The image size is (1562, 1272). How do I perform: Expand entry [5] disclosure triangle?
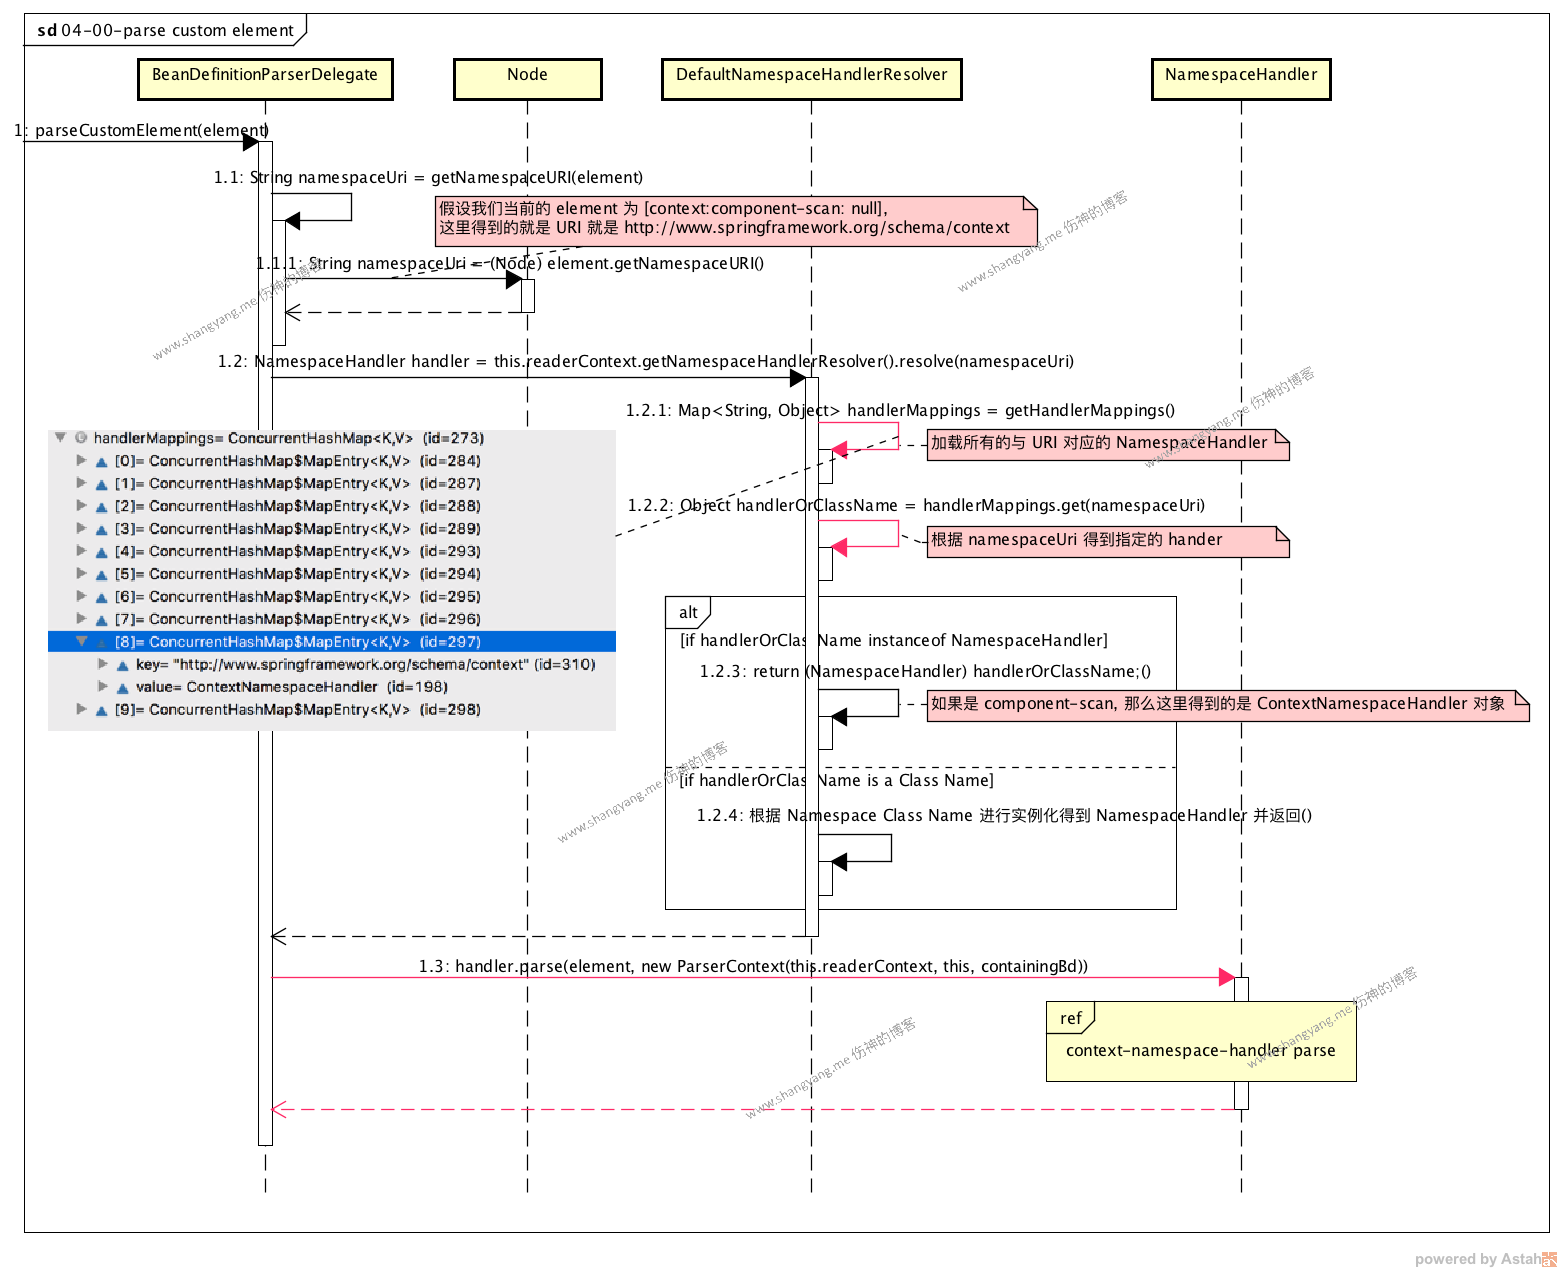(x=82, y=573)
